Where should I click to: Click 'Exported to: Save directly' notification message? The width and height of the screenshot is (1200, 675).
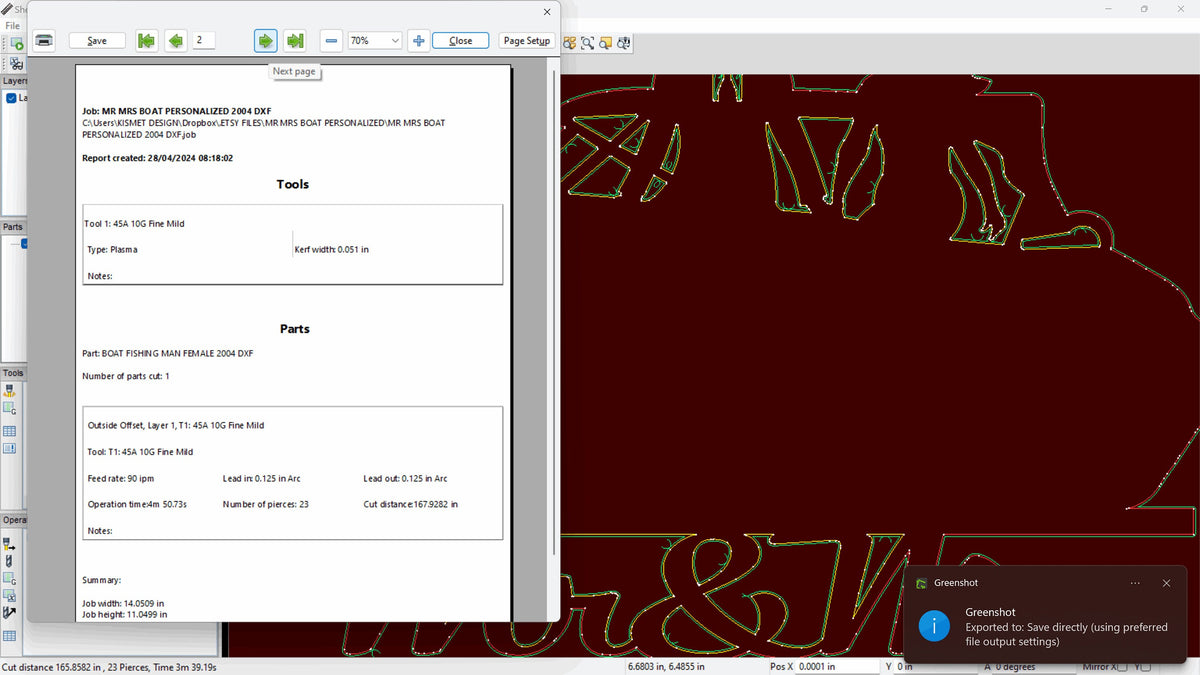1066,634
